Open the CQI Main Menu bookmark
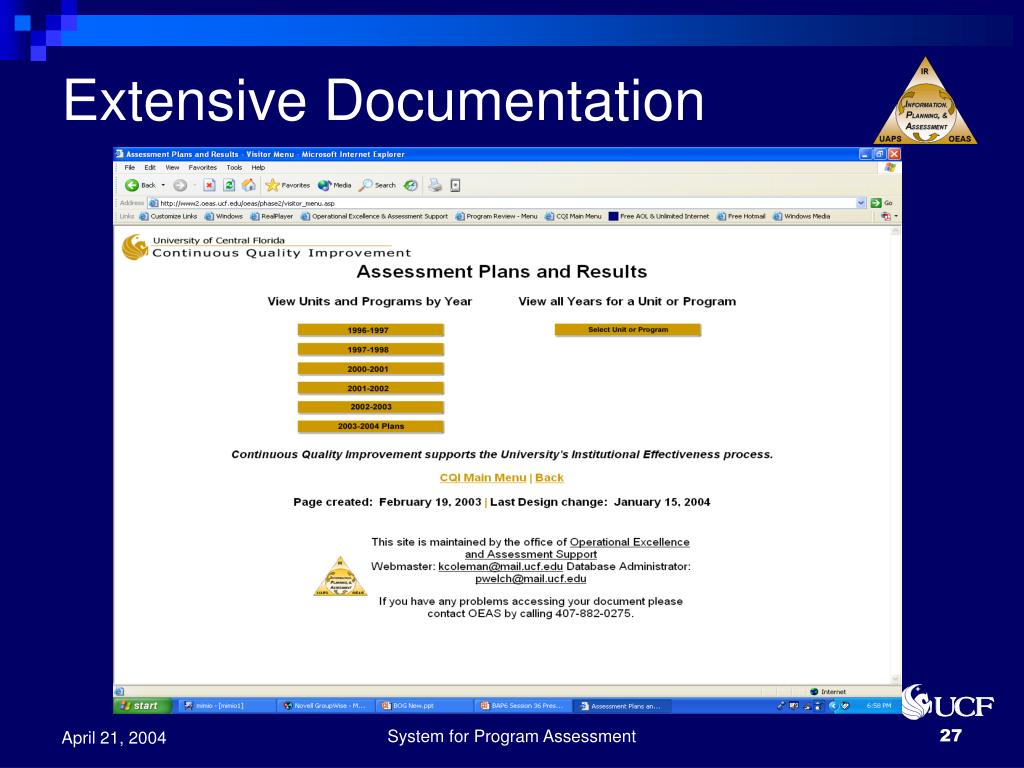Viewport: 1024px width, 768px height. [x=573, y=216]
